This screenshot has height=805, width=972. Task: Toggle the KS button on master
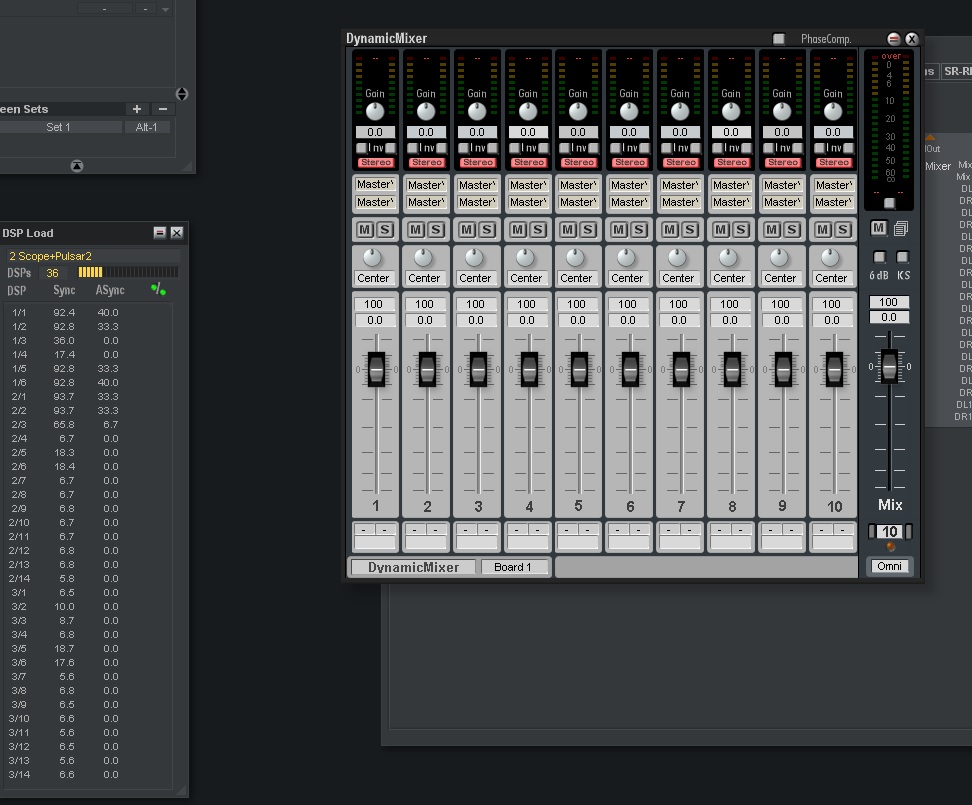point(902,258)
